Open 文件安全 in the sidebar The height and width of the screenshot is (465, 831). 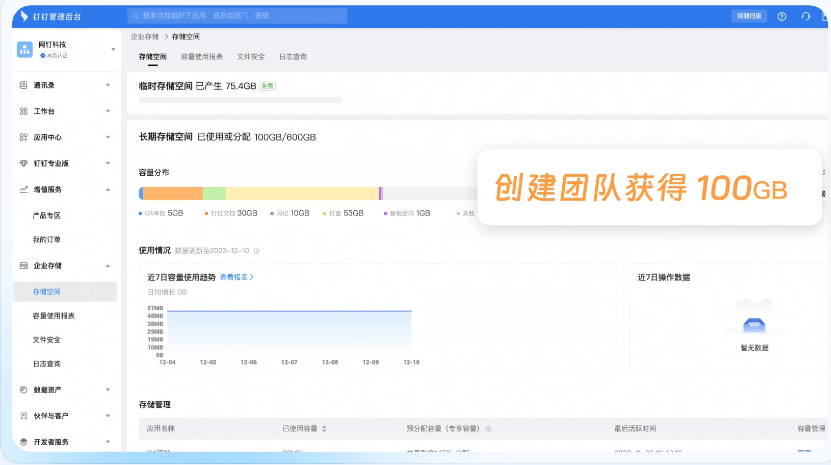(47, 340)
